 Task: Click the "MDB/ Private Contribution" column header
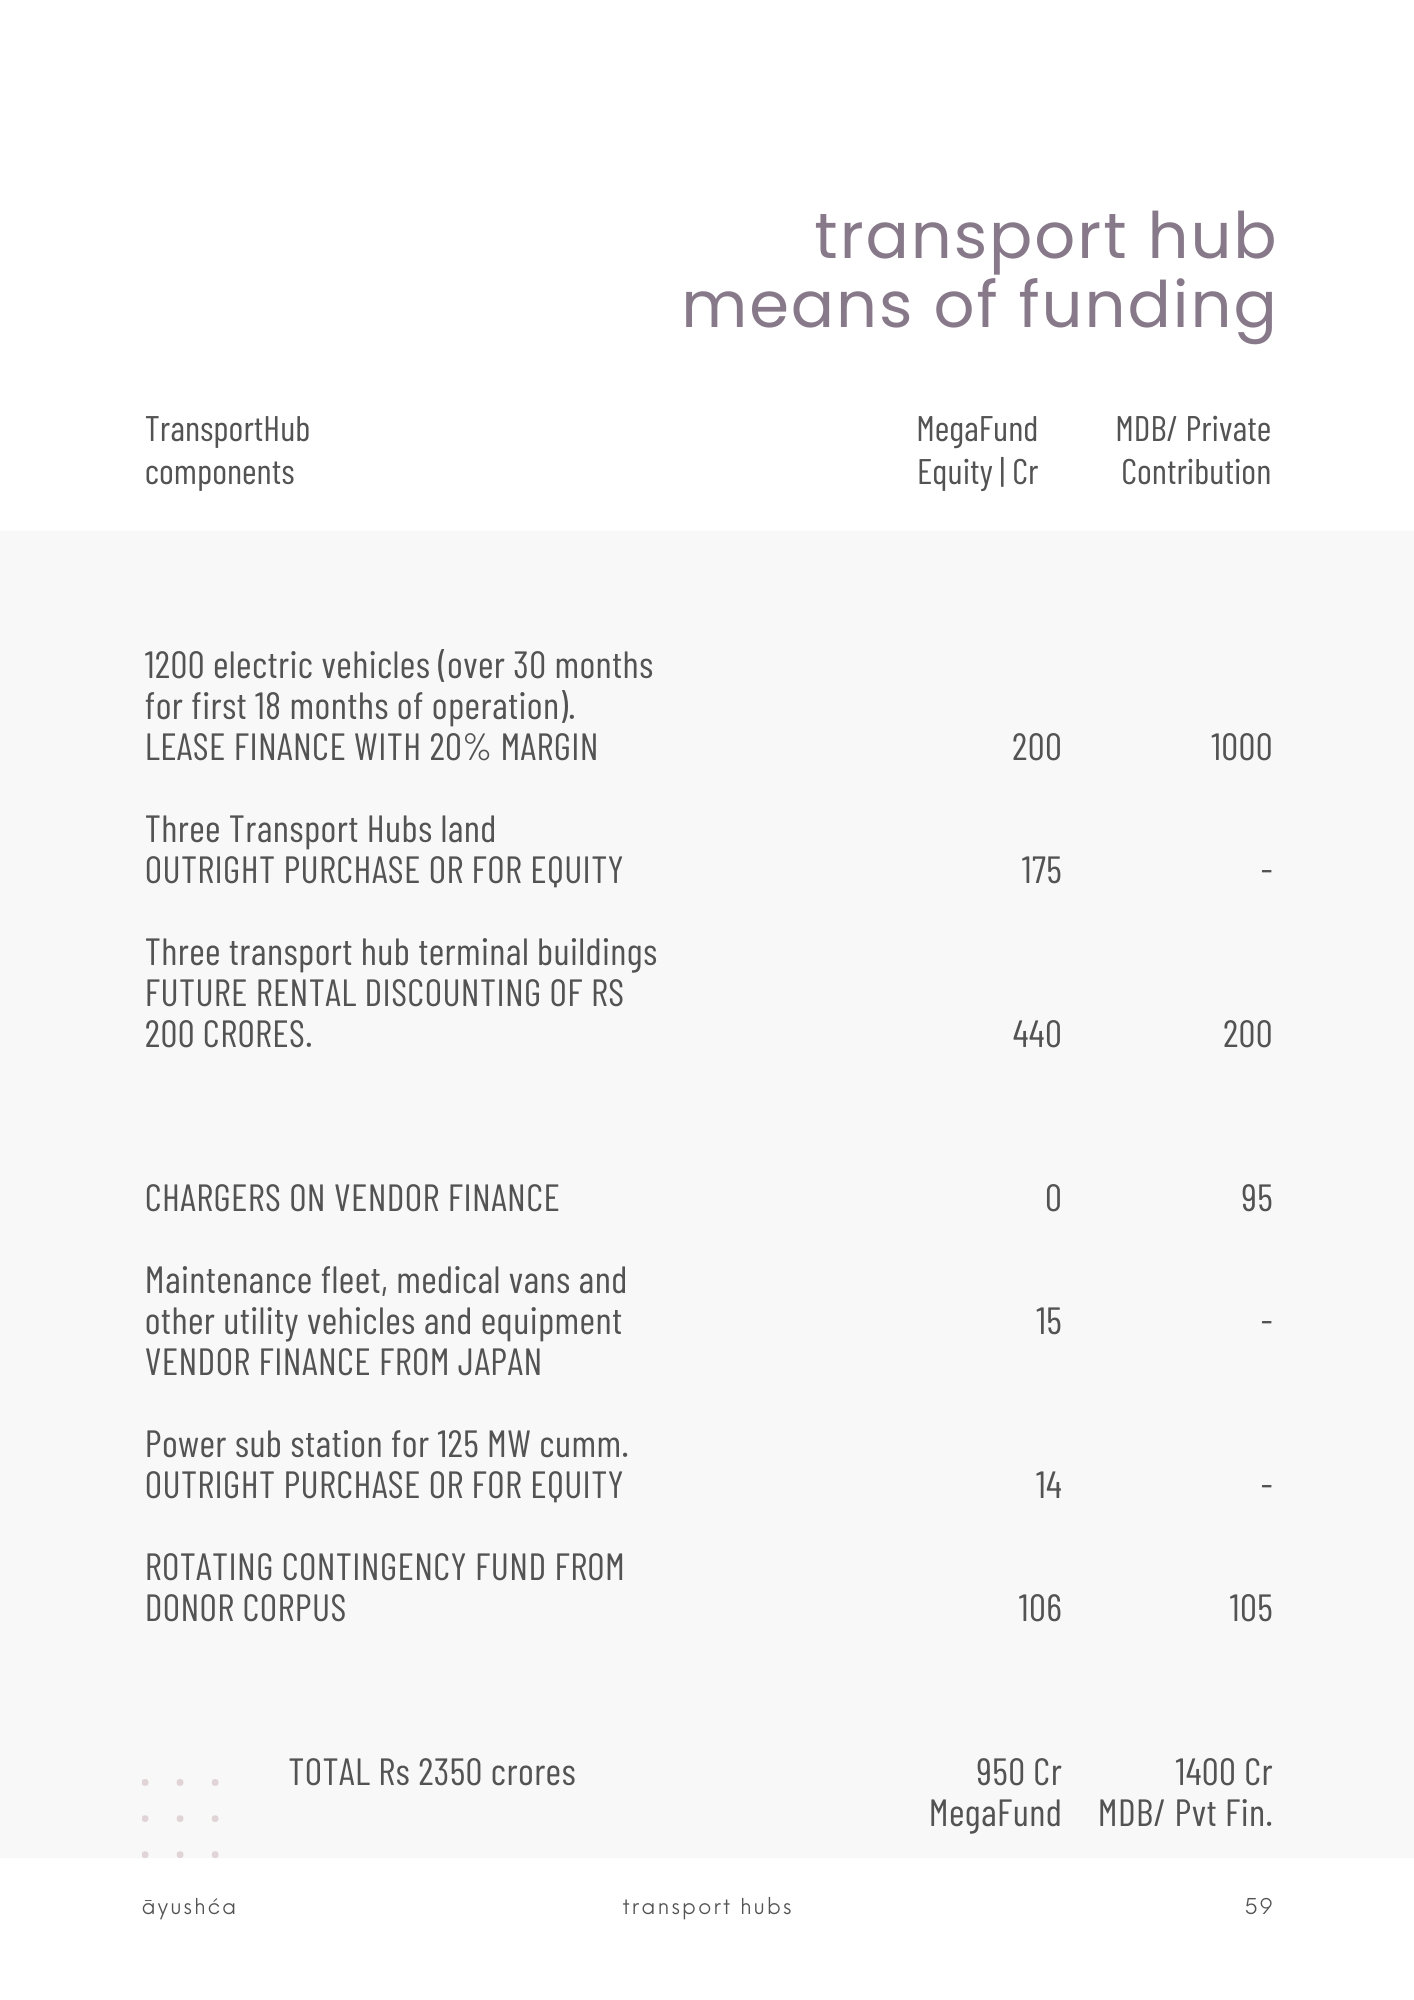coord(1193,450)
